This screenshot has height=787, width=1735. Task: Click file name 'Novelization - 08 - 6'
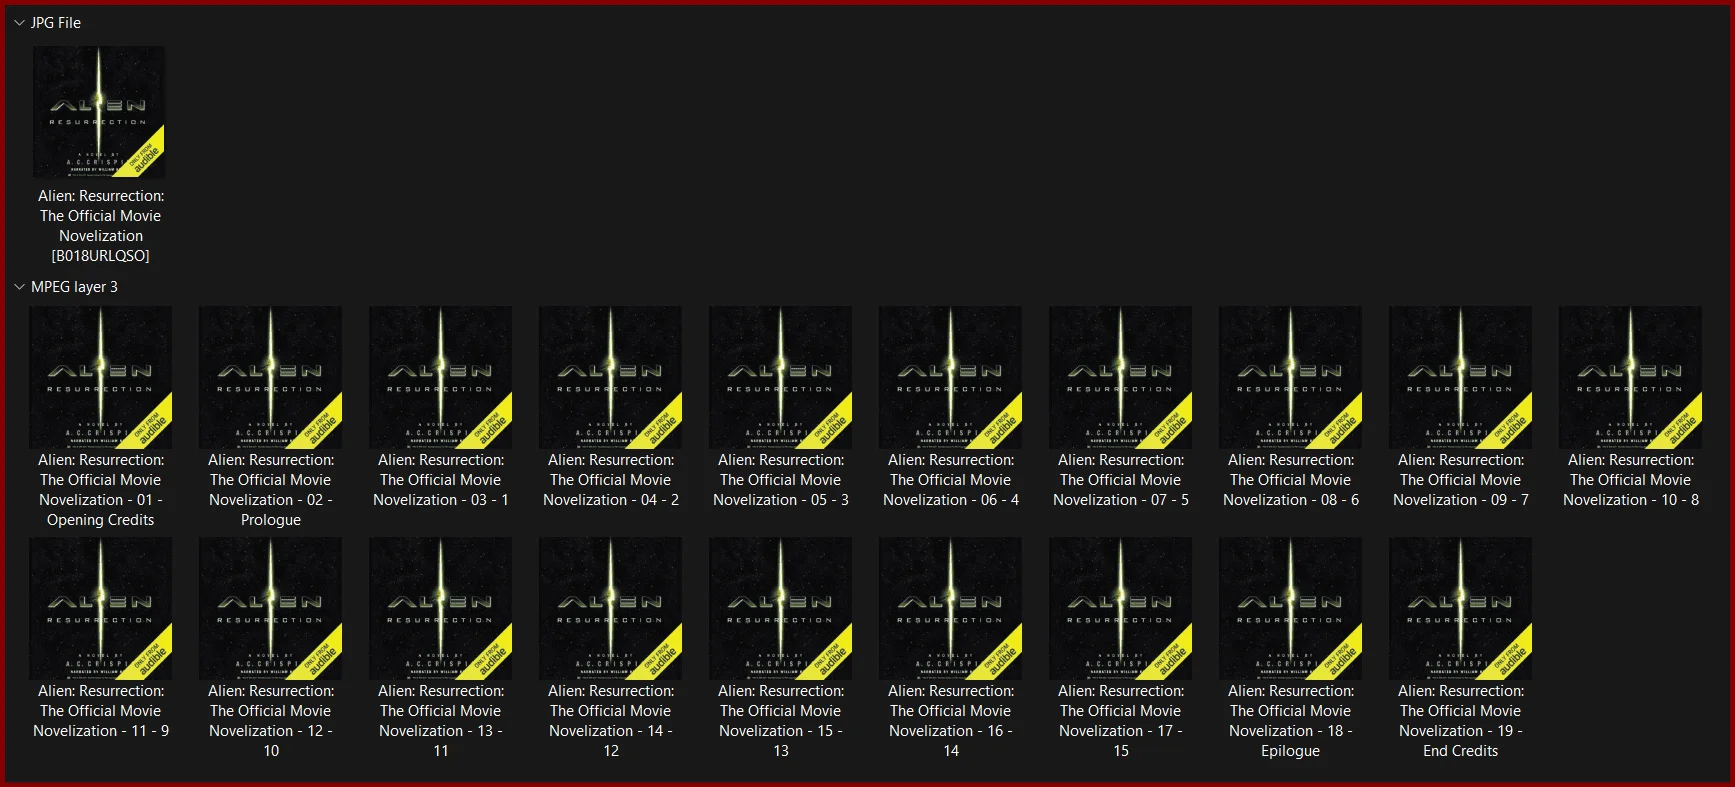1291,480
